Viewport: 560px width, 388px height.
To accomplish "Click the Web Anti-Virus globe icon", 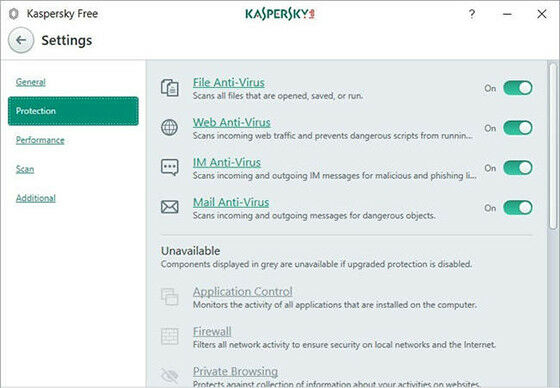I will (x=169, y=128).
